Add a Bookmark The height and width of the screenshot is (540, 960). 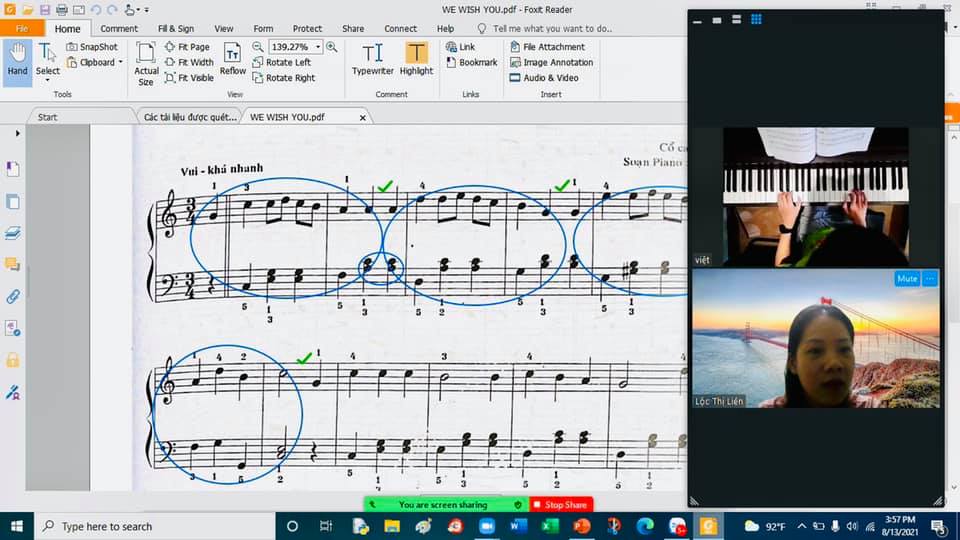(x=471, y=62)
